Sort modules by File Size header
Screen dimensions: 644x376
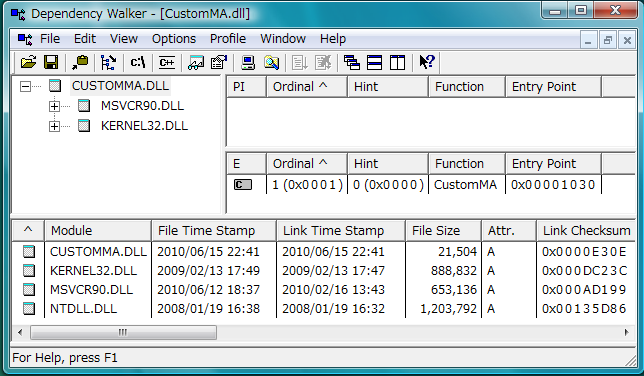point(444,231)
